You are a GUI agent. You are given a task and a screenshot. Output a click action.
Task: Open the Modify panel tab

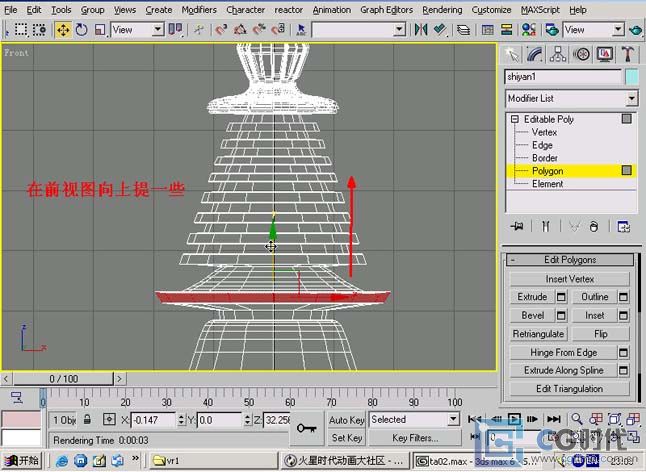(x=534, y=54)
